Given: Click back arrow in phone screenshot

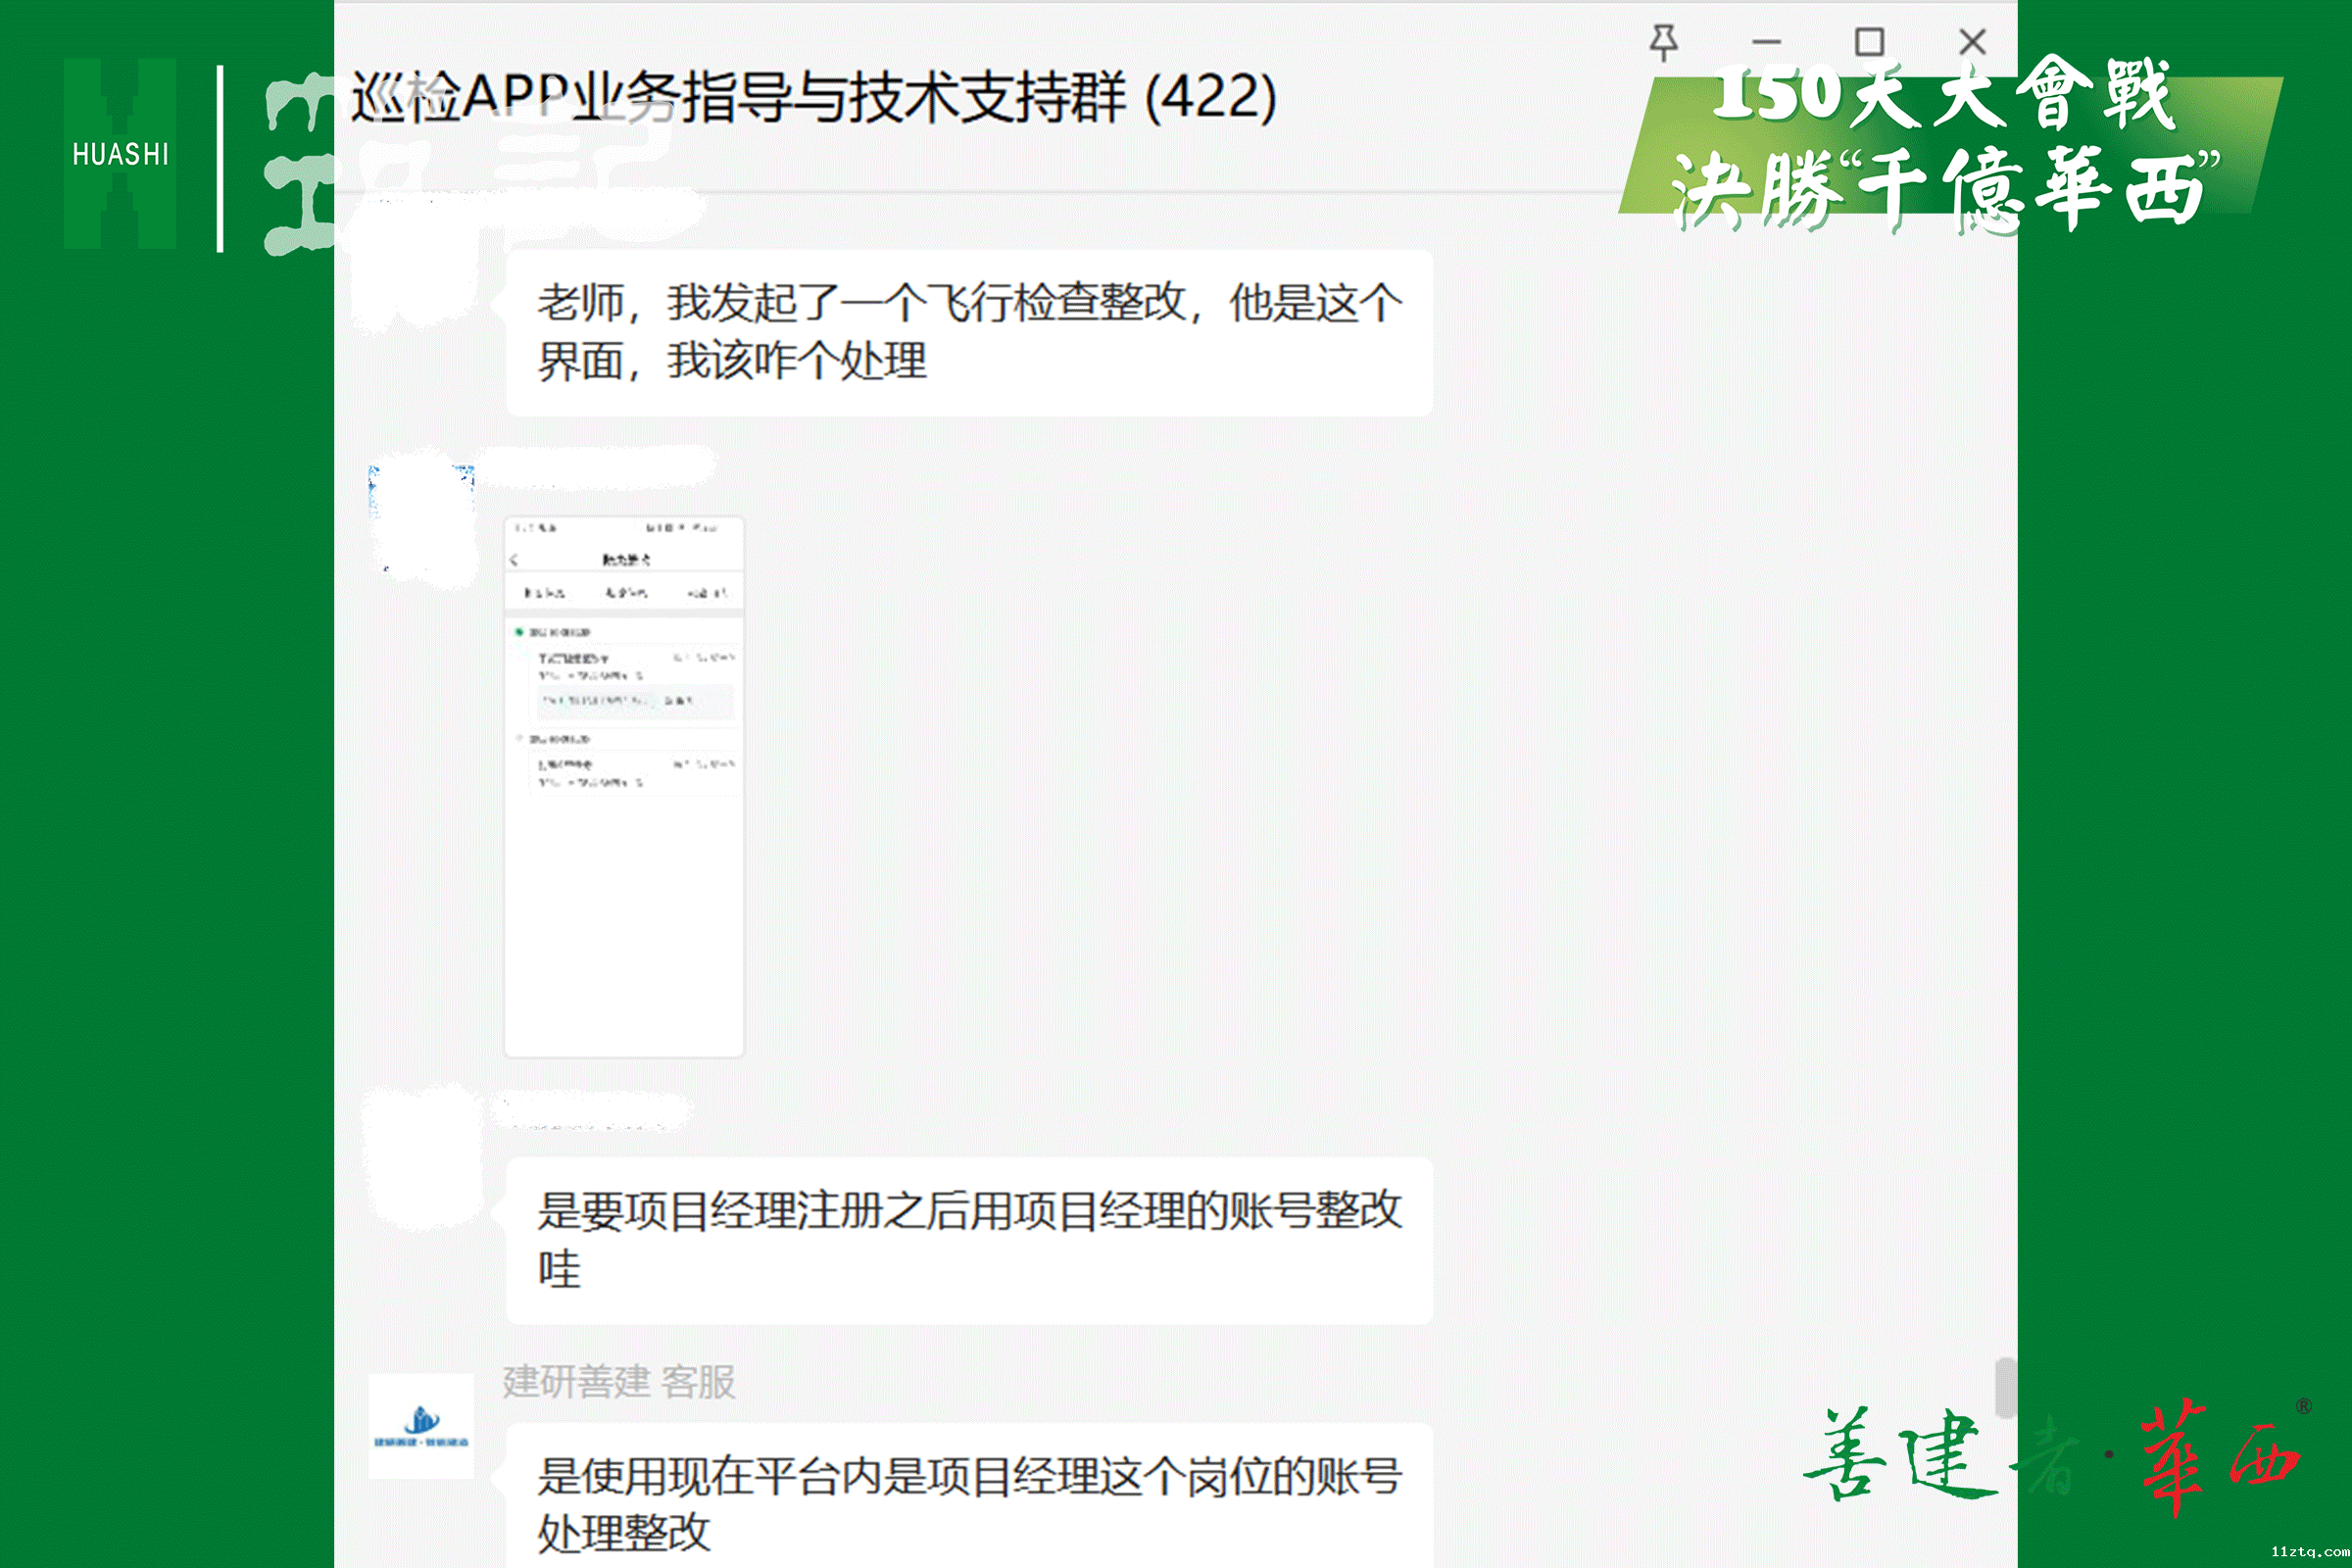Looking at the screenshot, I should 515,560.
